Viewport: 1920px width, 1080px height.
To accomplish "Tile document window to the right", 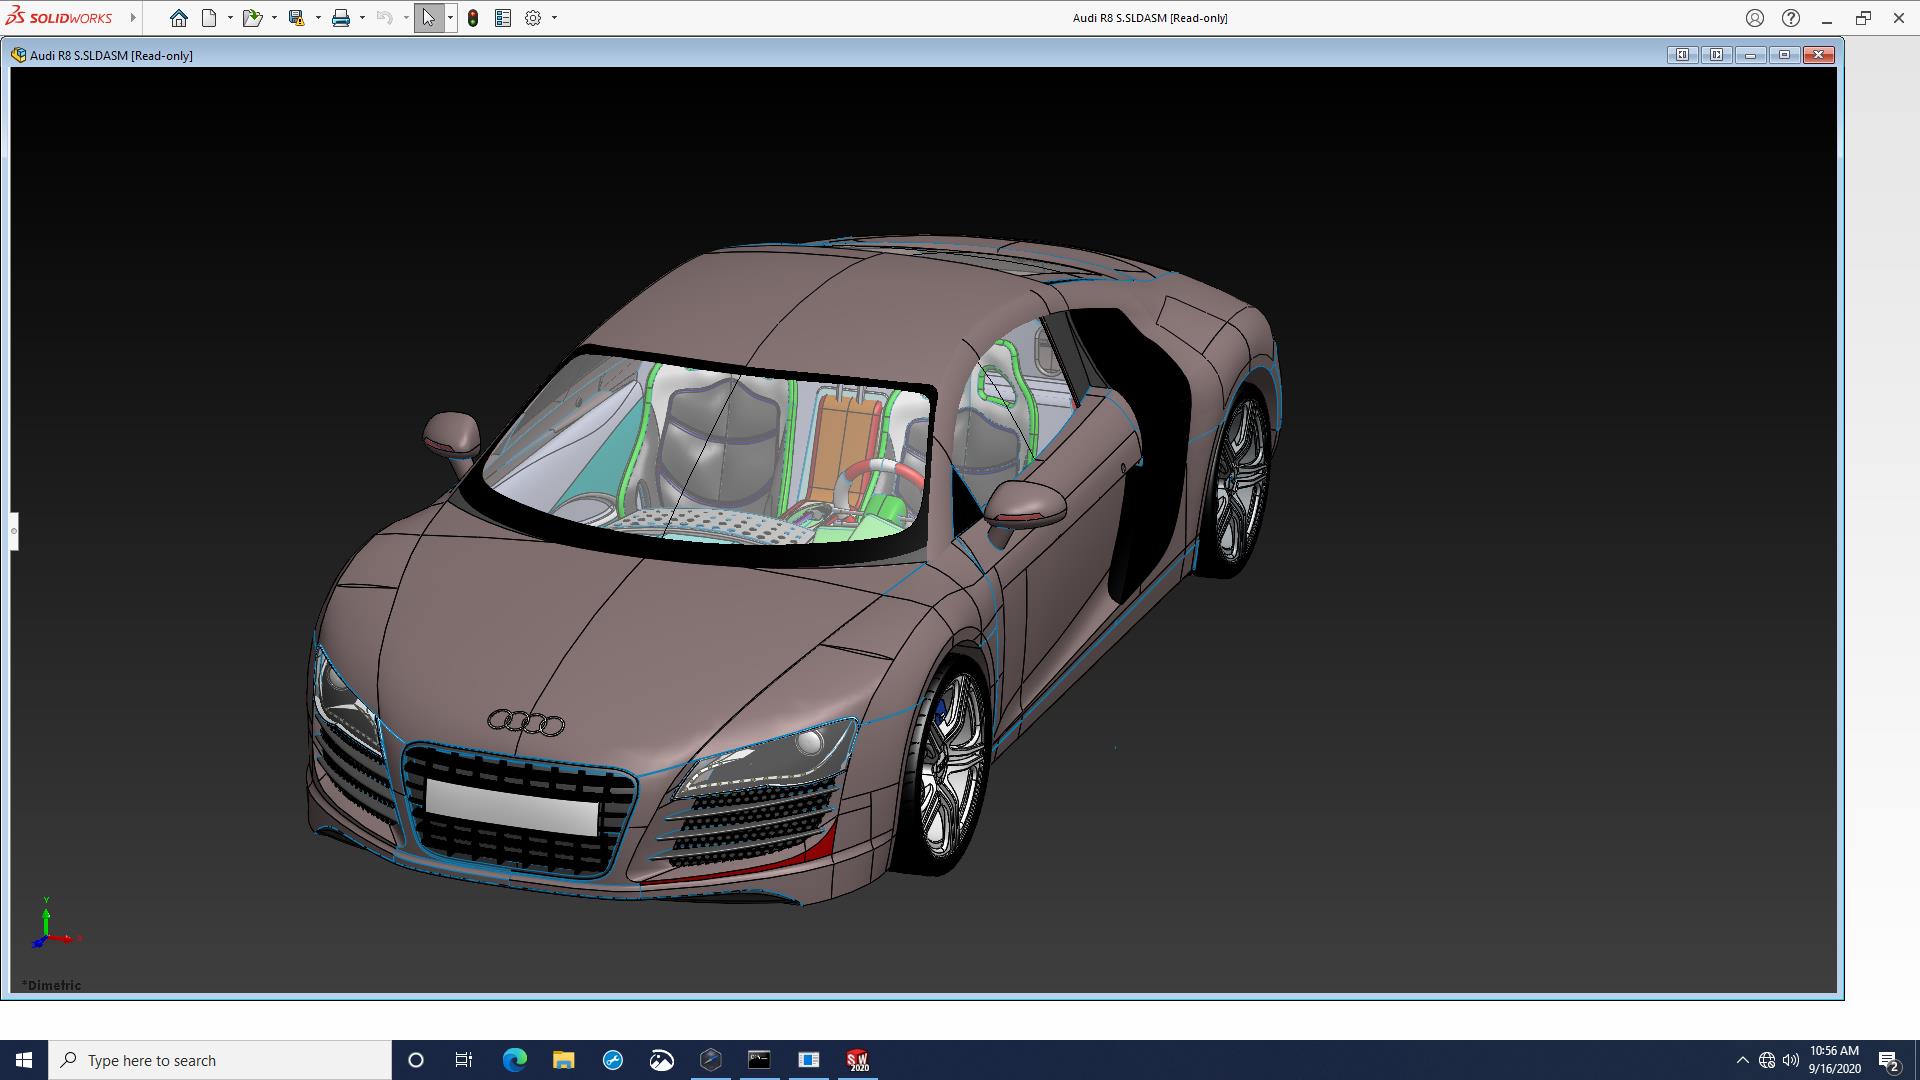I will 1716,55.
